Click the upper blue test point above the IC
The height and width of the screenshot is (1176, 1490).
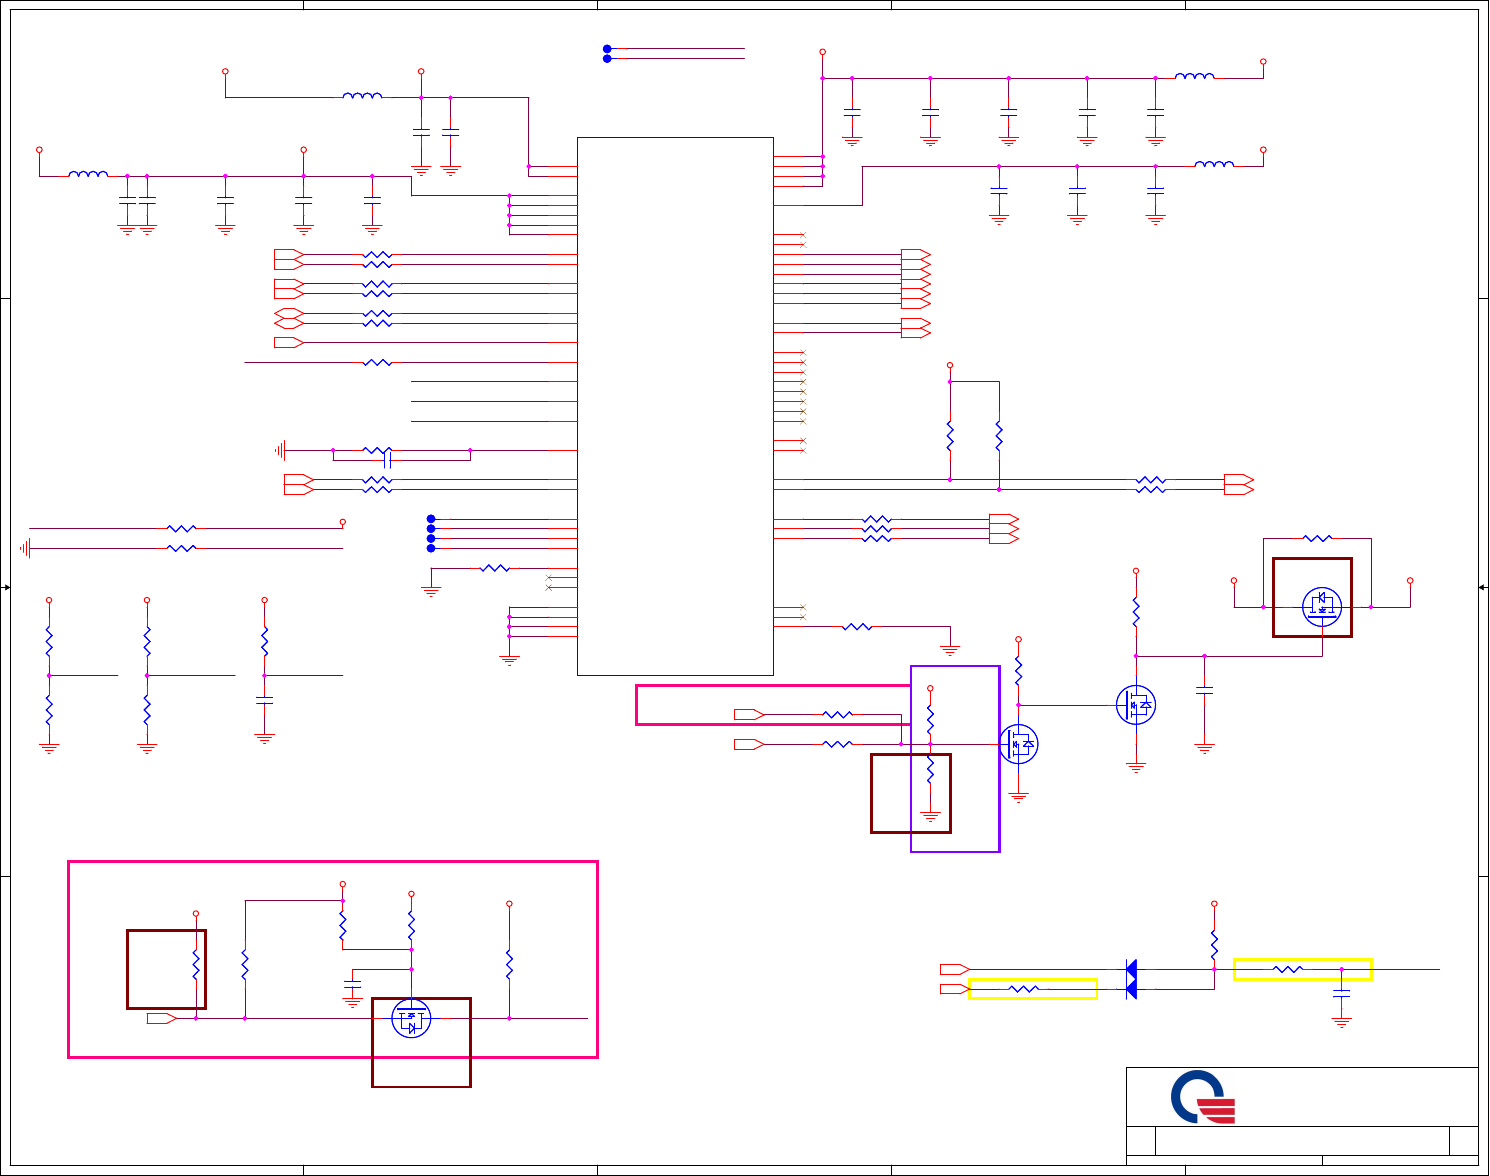click(x=607, y=48)
